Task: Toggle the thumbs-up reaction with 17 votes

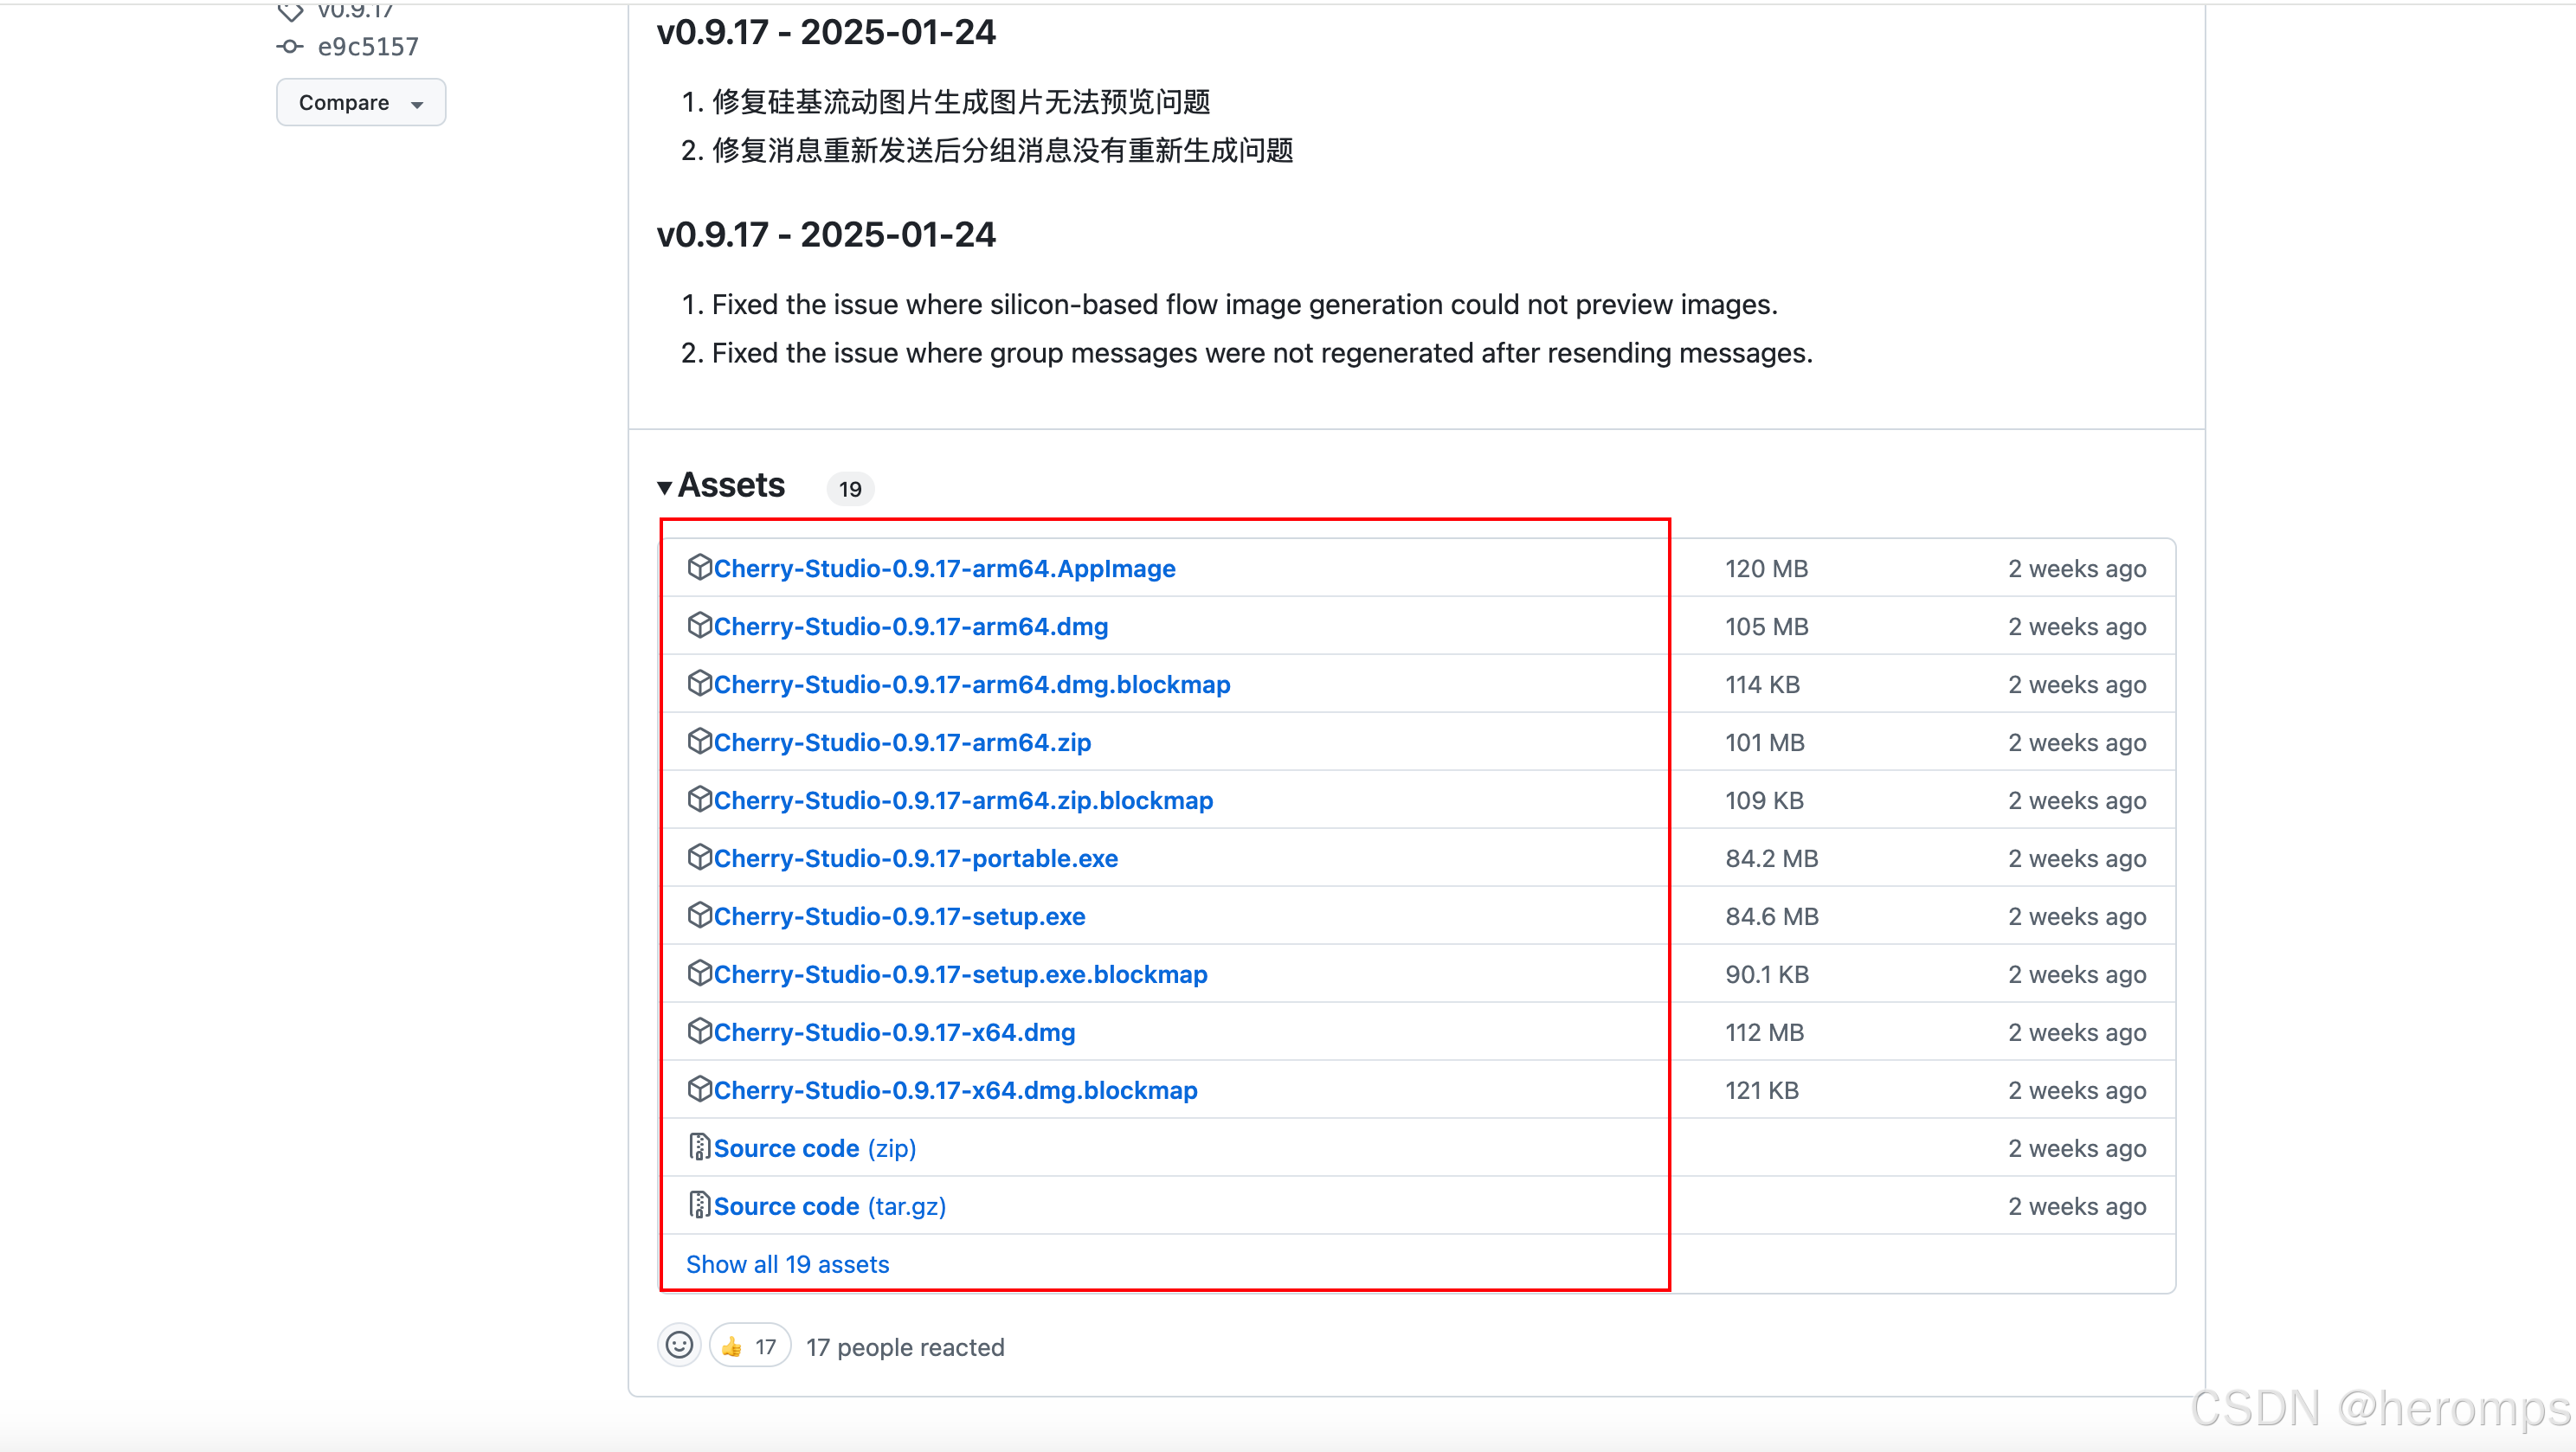Action: (750, 1346)
